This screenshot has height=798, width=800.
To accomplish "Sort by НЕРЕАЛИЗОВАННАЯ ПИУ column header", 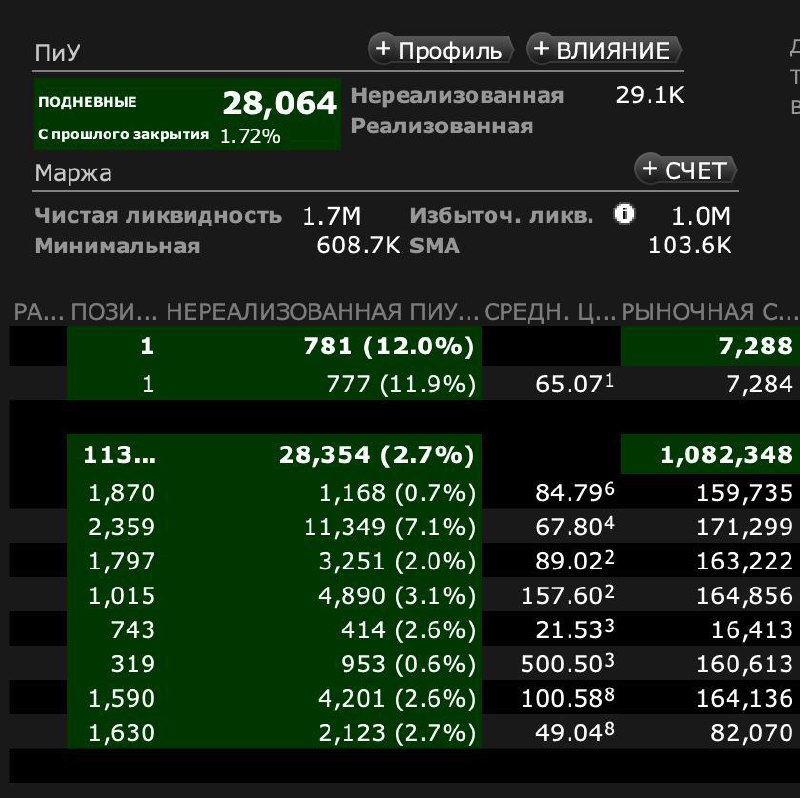I will [321, 312].
